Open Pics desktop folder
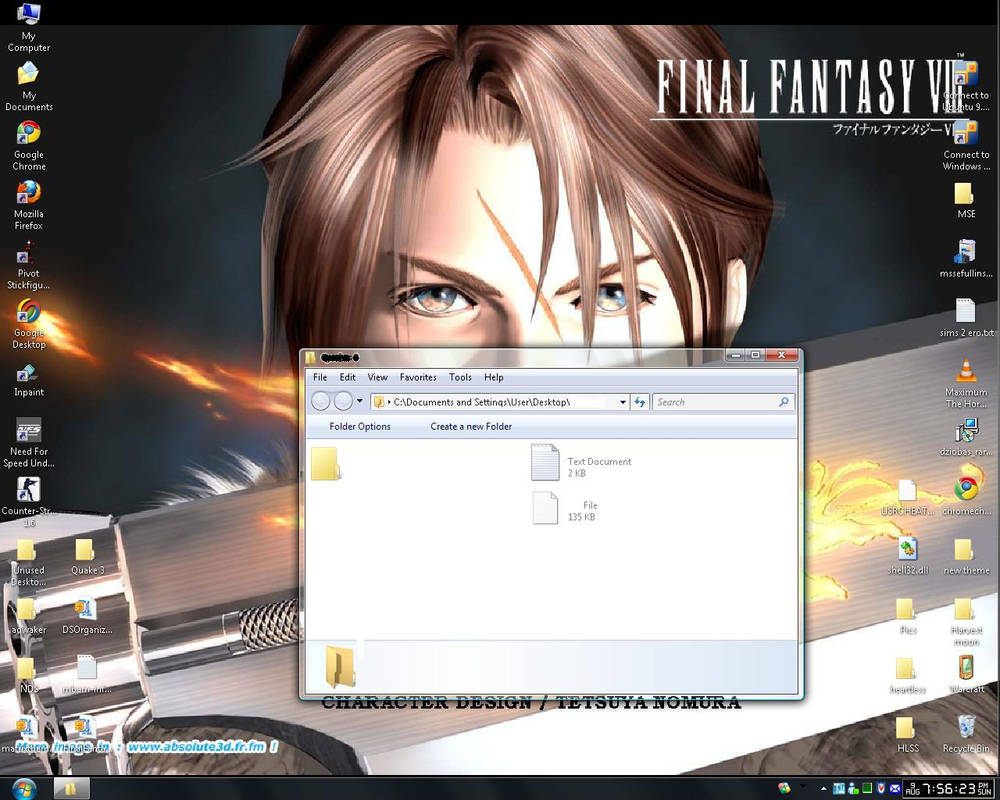 tap(907, 616)
